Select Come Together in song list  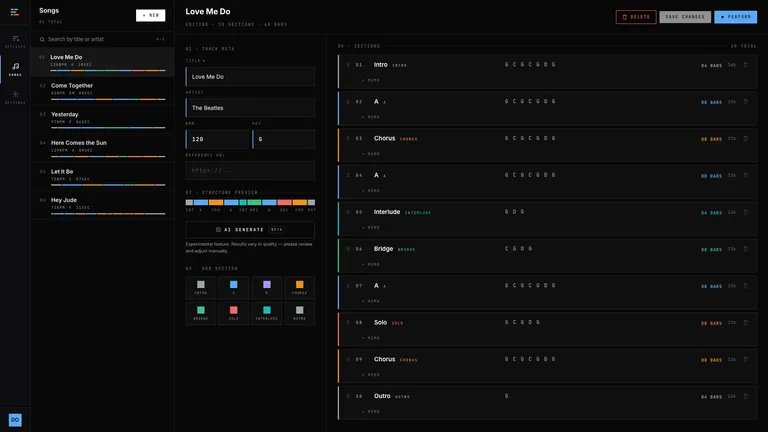[102, 91]
